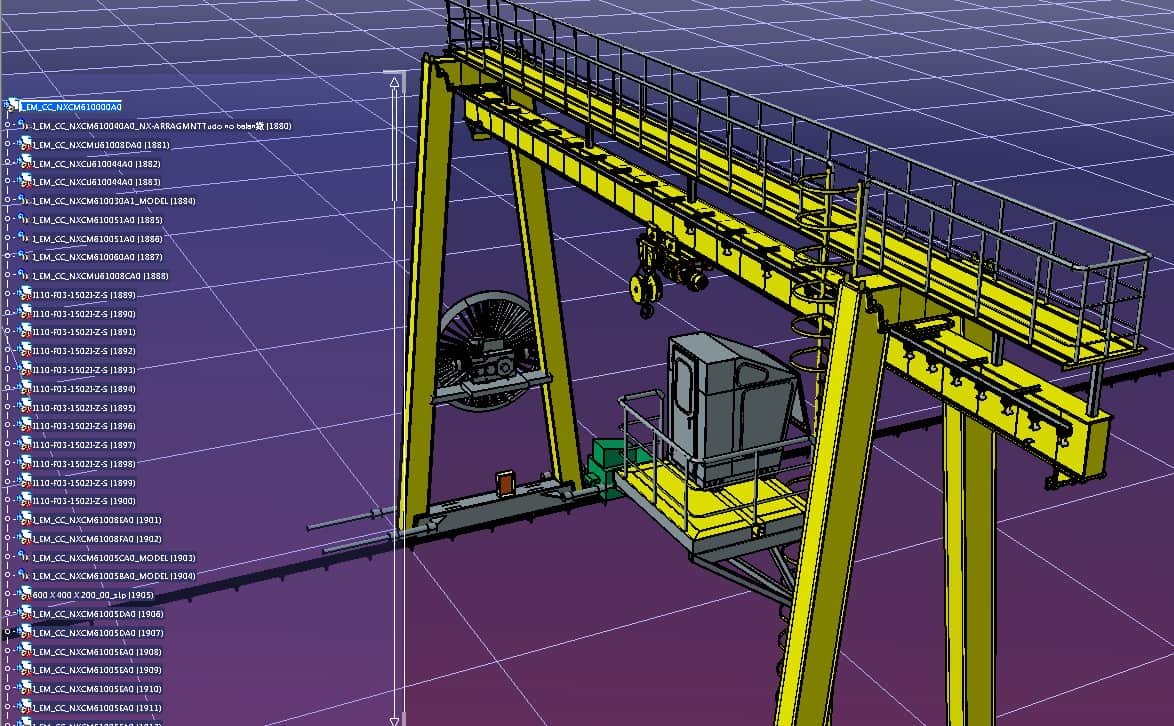Expand node 1_EM_CC_NXCM61005EA0 (1910)
Image resolution: width=1174 pixels, height=726 pixels.
(x=7, y=689)
